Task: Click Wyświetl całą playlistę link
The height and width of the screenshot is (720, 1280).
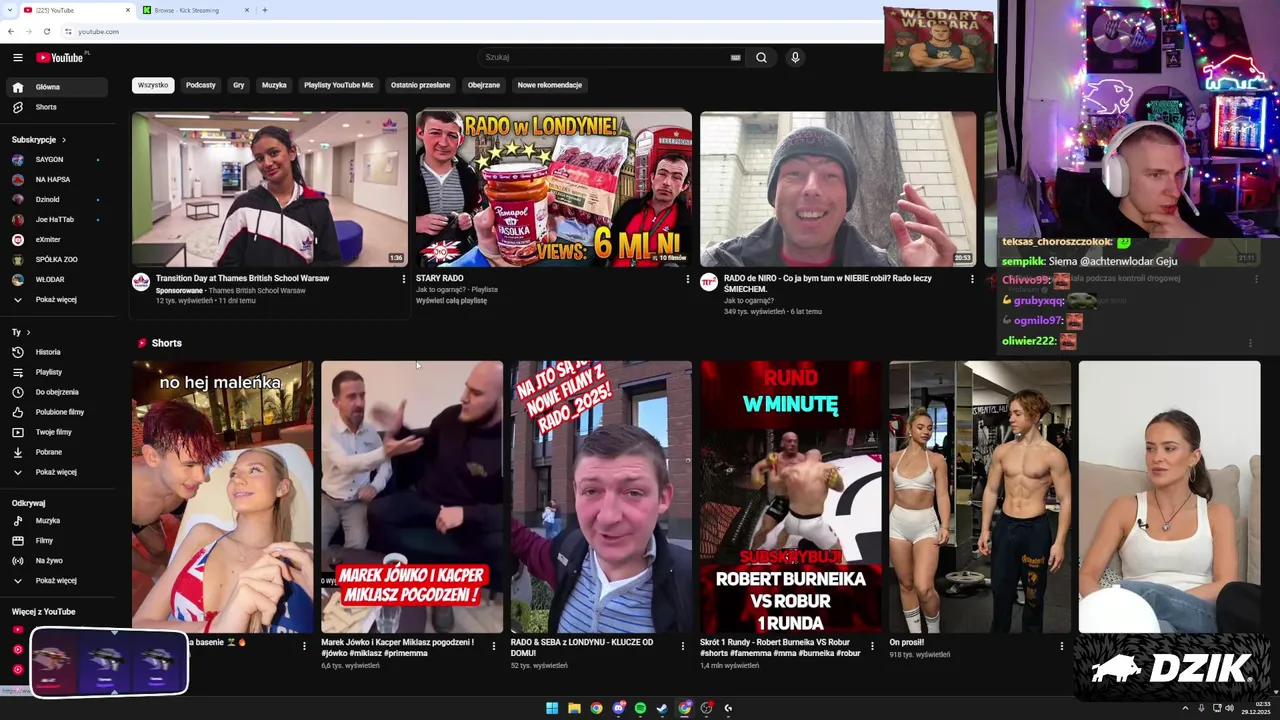Action: (x=451, y=300)
